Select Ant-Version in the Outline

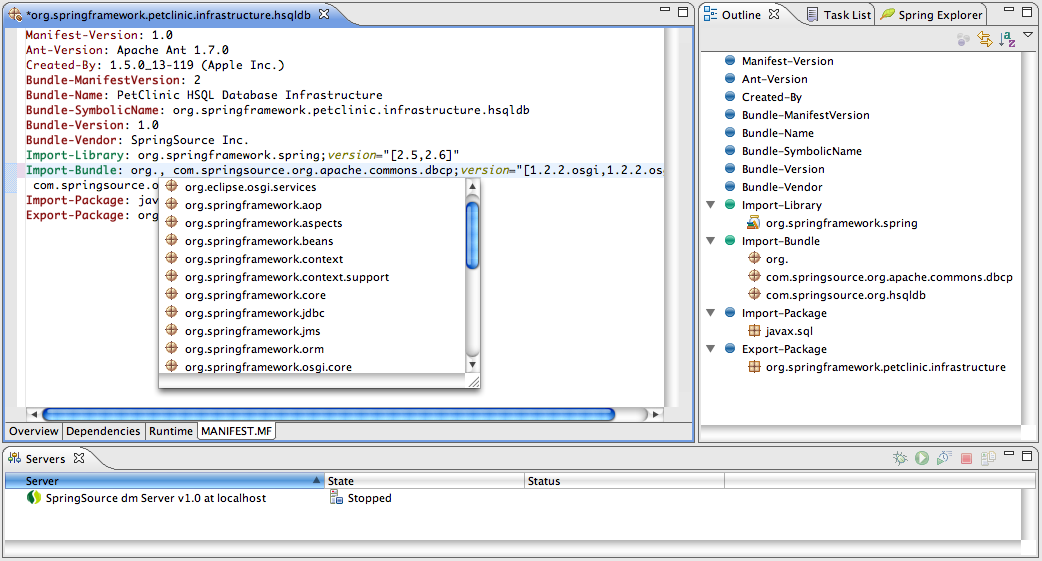tap(775, 79)
